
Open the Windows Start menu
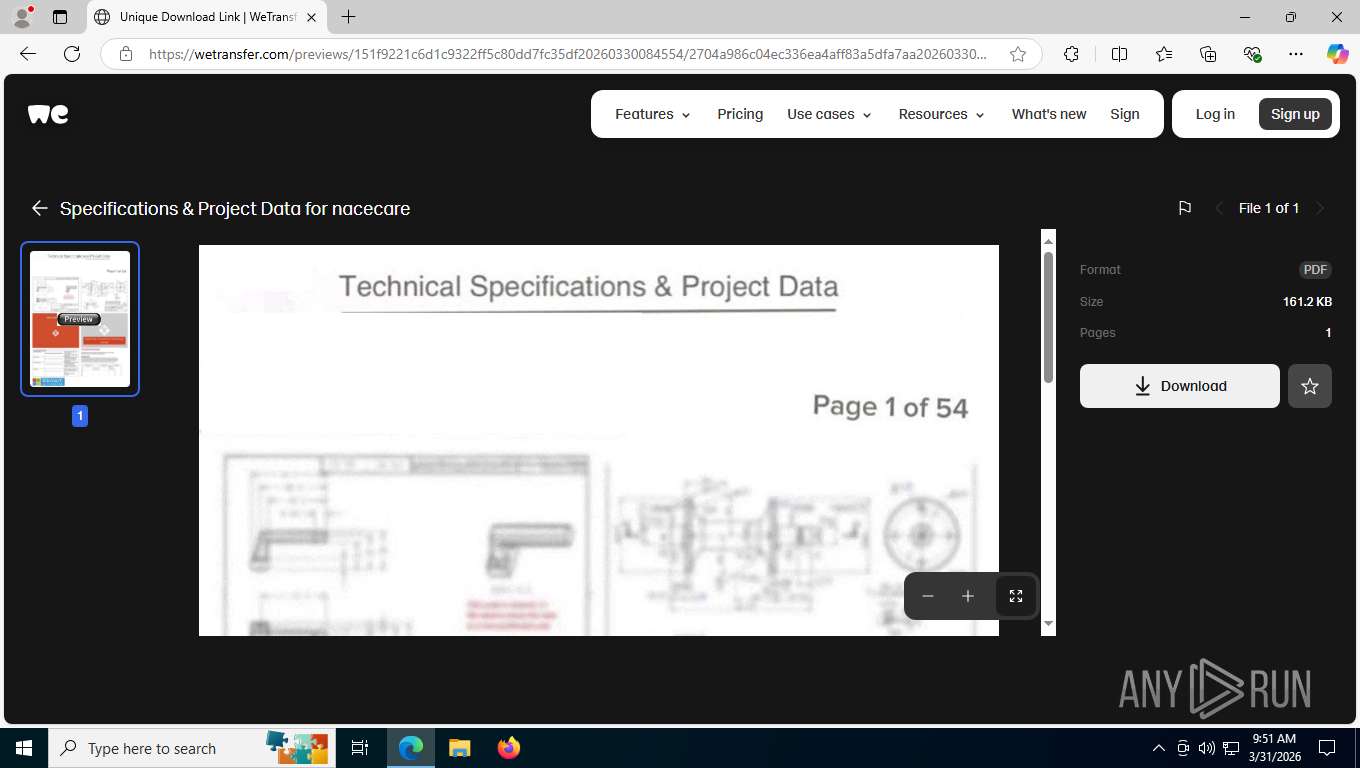24,748
